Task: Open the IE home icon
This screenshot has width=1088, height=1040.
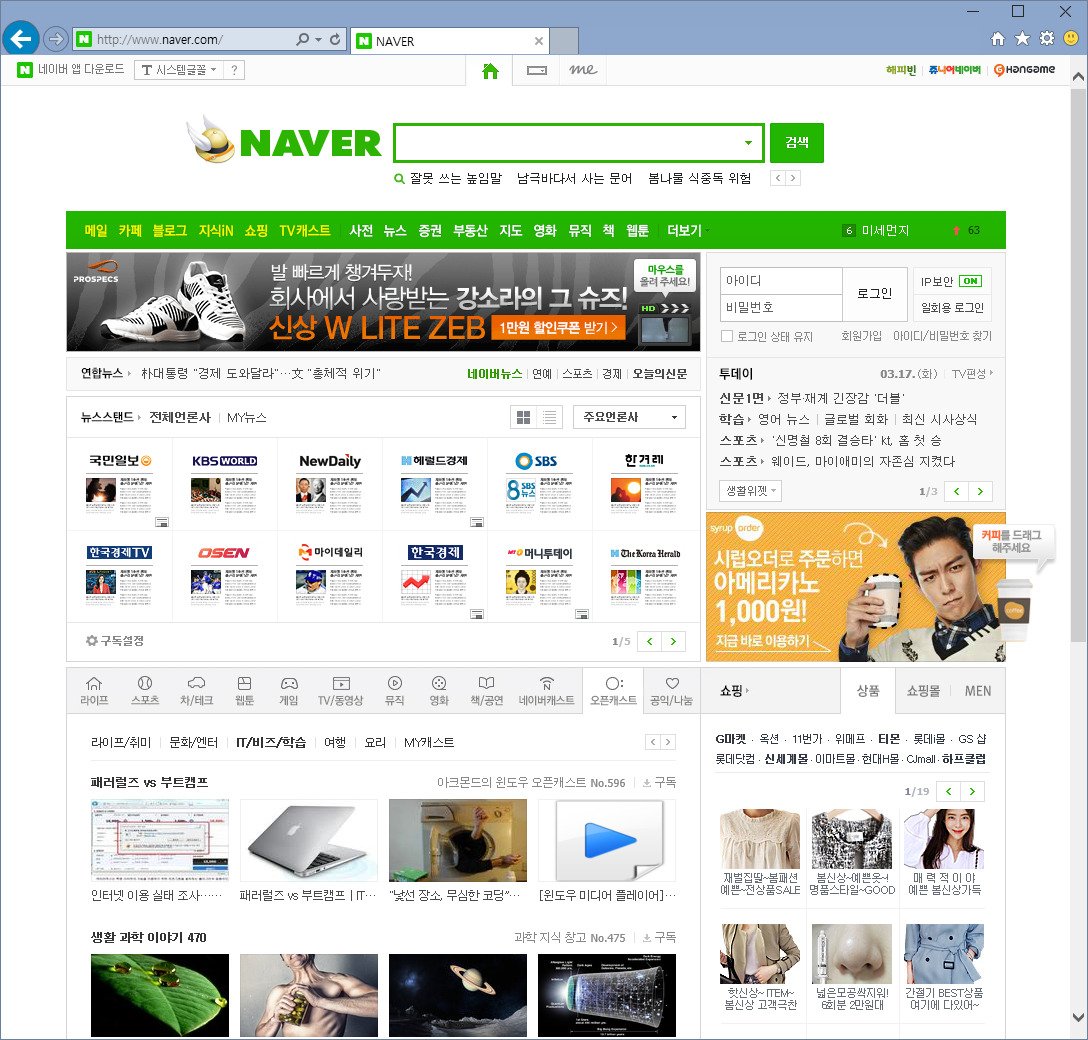Action: click(x=998, y=39)
